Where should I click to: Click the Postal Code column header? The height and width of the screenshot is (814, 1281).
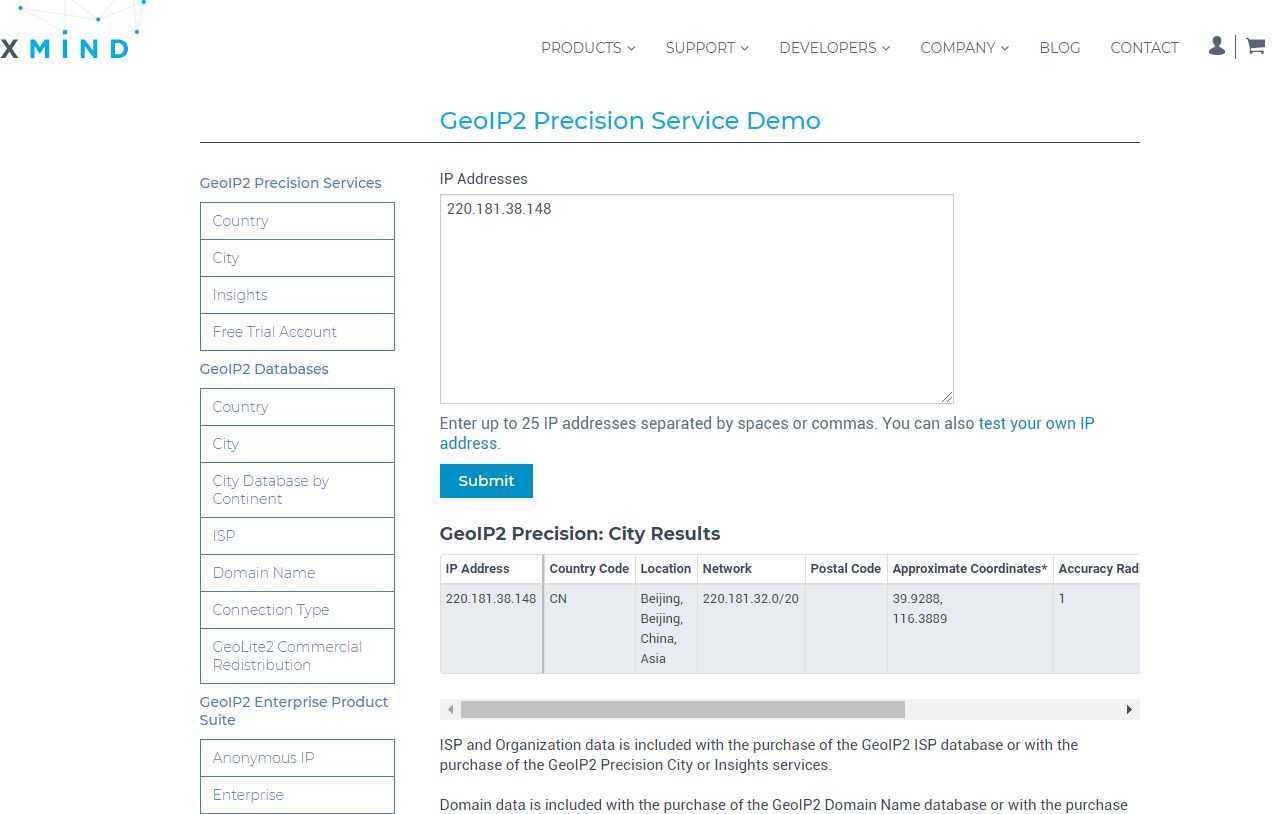tap(846, 569)
